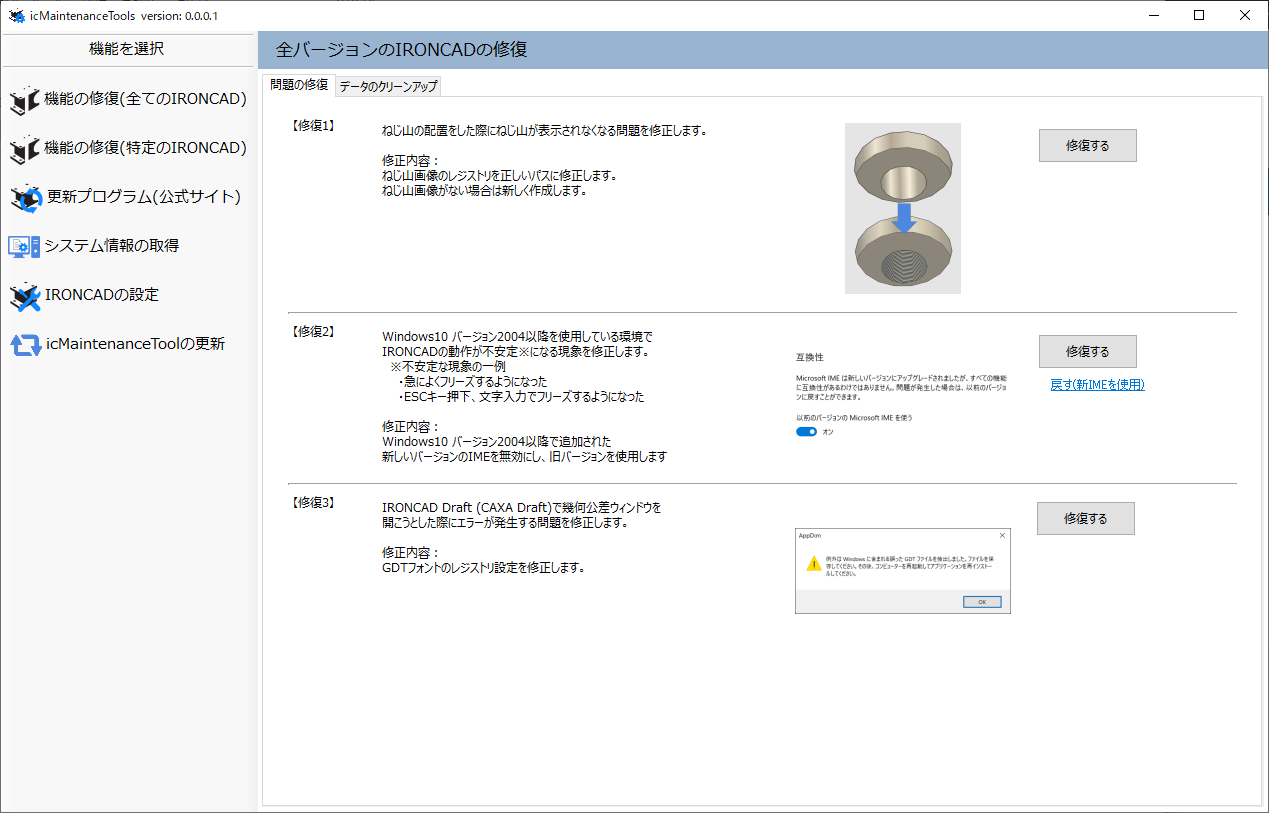The width and height of the screenshot is (1269, 813).
Task: Click the threaded hole preview image
Action: [x=902, y=208]
